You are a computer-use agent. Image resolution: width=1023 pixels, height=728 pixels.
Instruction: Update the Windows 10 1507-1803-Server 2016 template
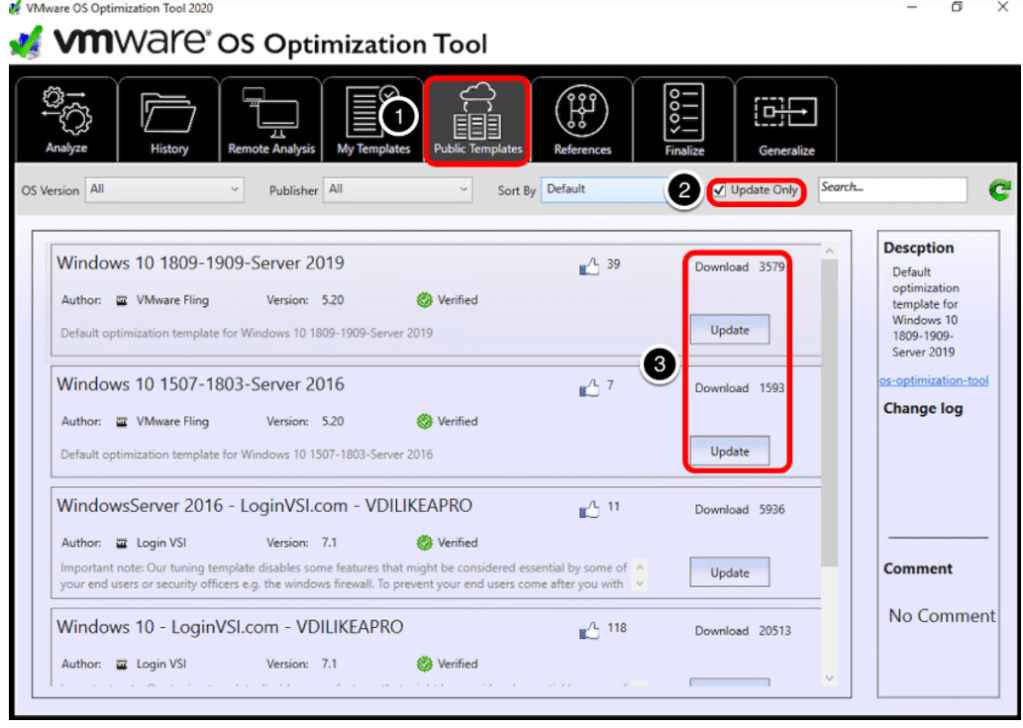pyautogui.click(x=729, y=451)
